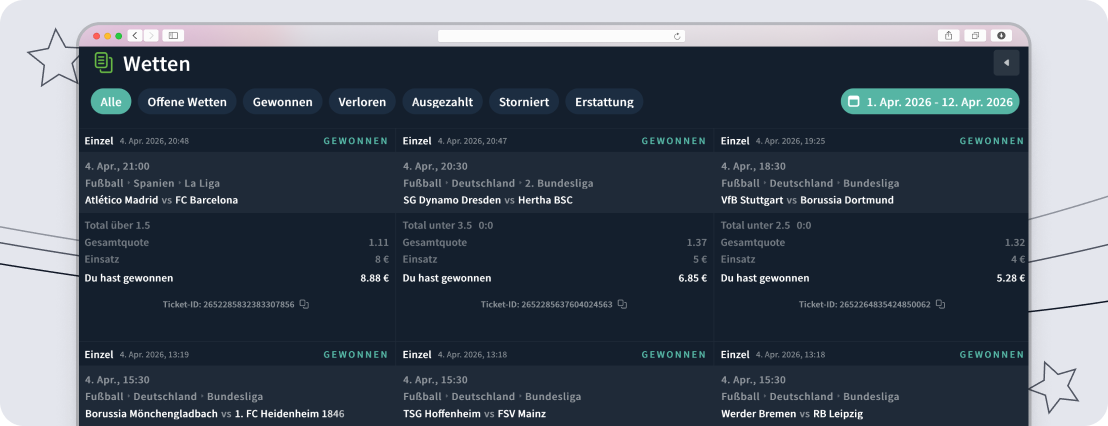Show Gewonnen bets

[283, 102]
